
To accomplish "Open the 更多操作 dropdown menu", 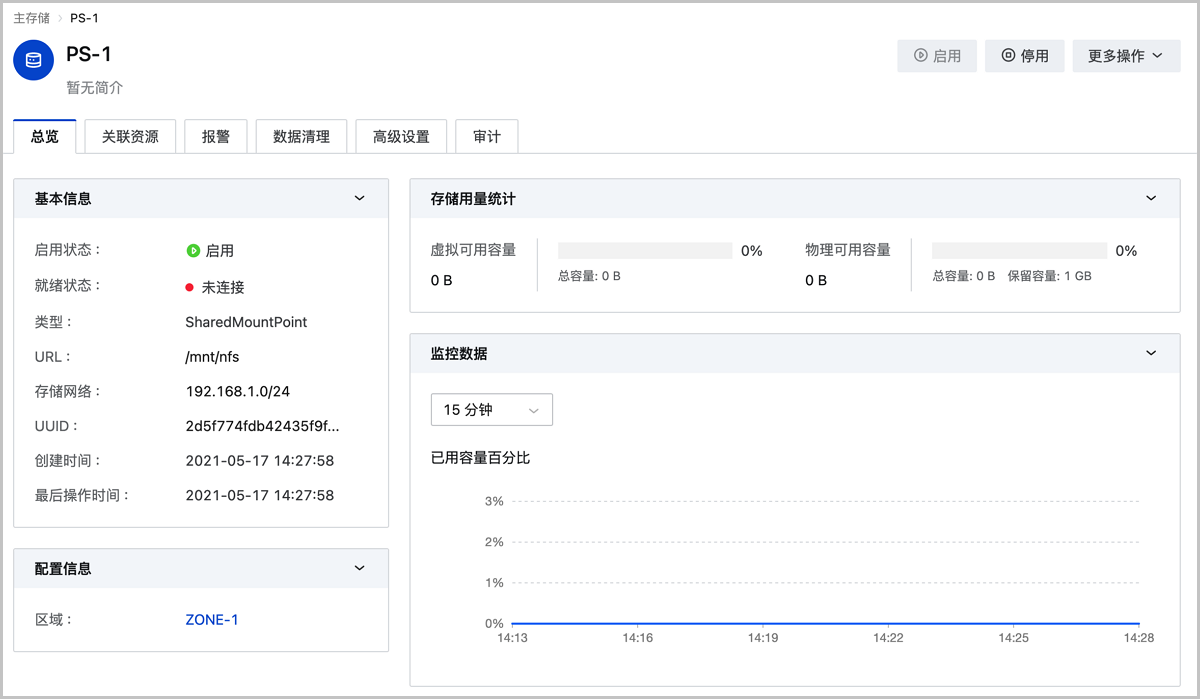I will coord(1125,56).
